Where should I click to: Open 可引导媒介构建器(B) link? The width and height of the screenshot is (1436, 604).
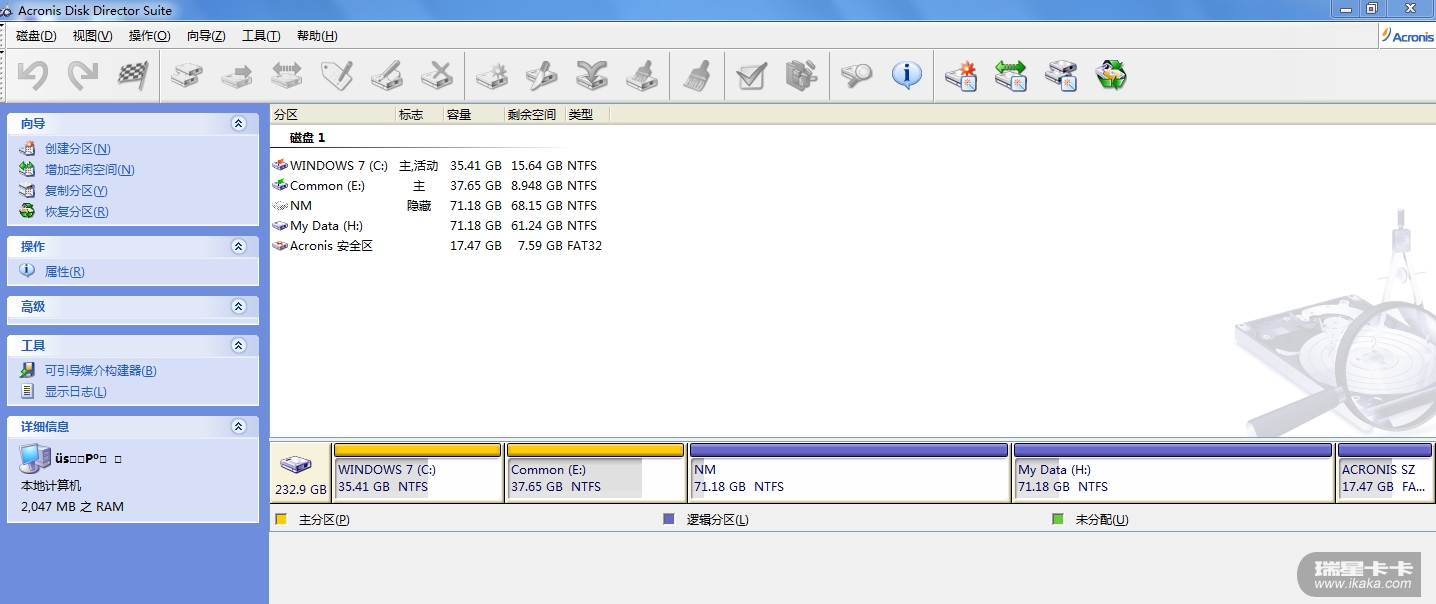[100, 371]
